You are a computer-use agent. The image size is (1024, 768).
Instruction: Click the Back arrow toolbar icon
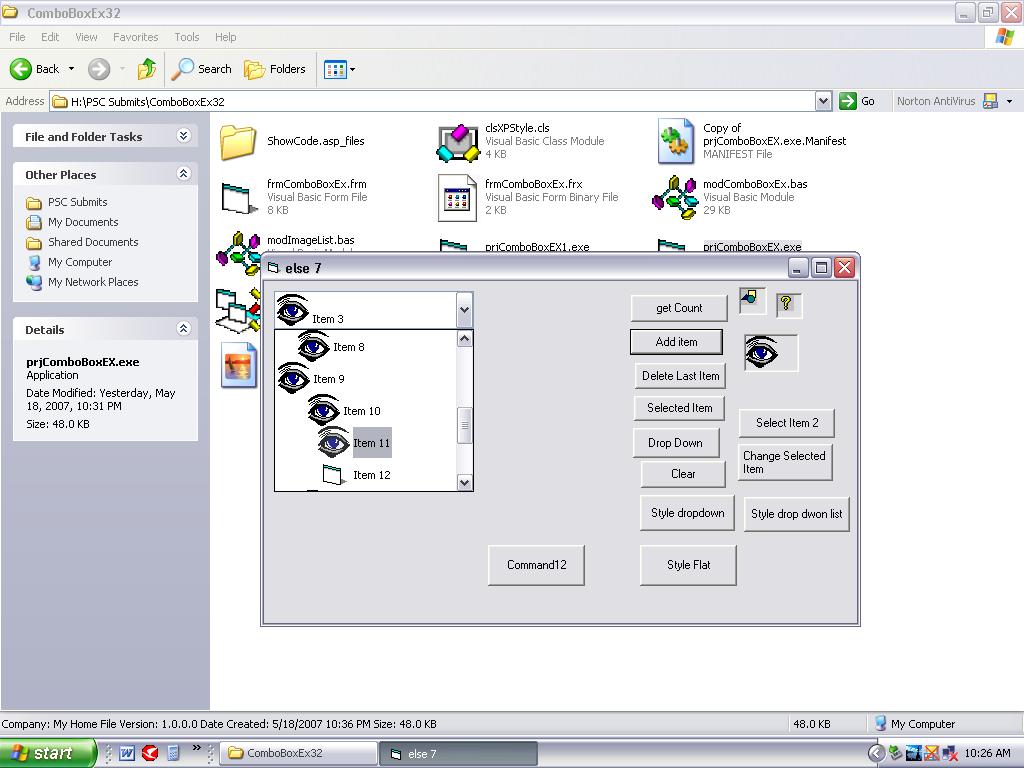22,69
